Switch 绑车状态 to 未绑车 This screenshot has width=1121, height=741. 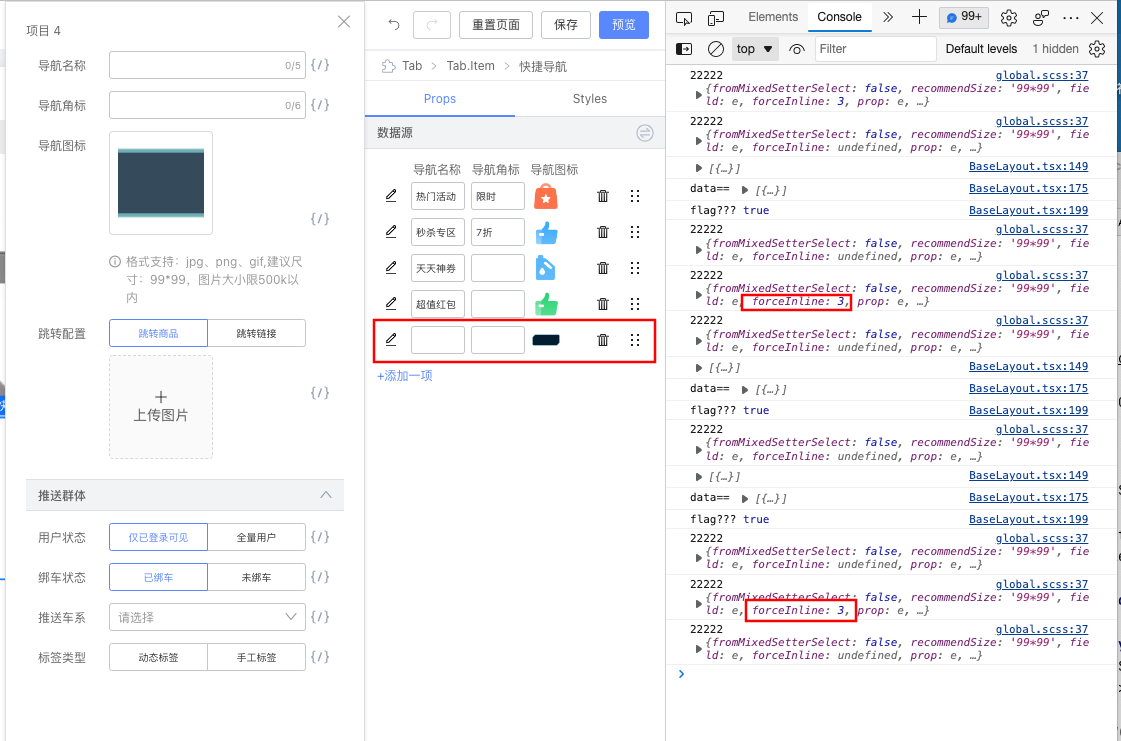(256, 577)
